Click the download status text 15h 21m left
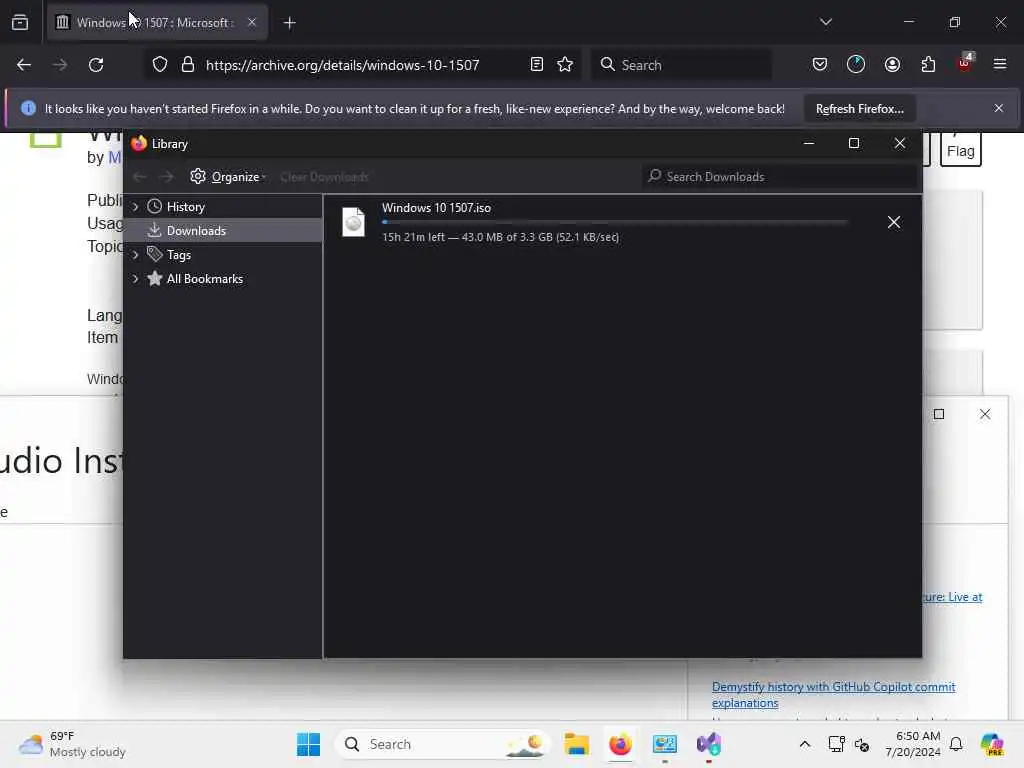 (500, 237)
